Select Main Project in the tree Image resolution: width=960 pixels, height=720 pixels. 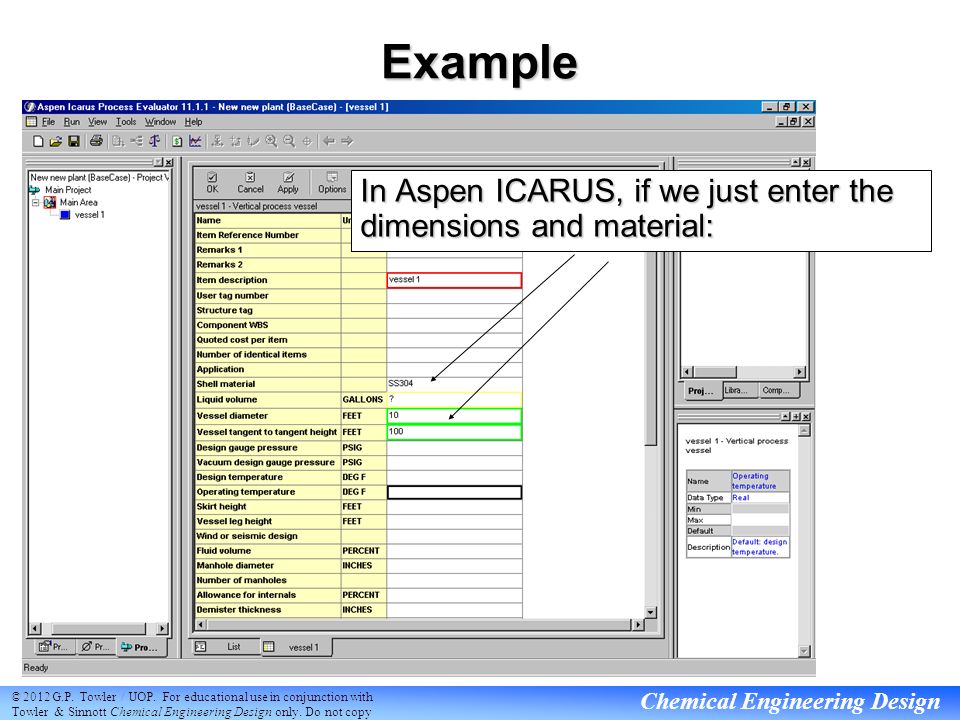(x=68, y=190)
